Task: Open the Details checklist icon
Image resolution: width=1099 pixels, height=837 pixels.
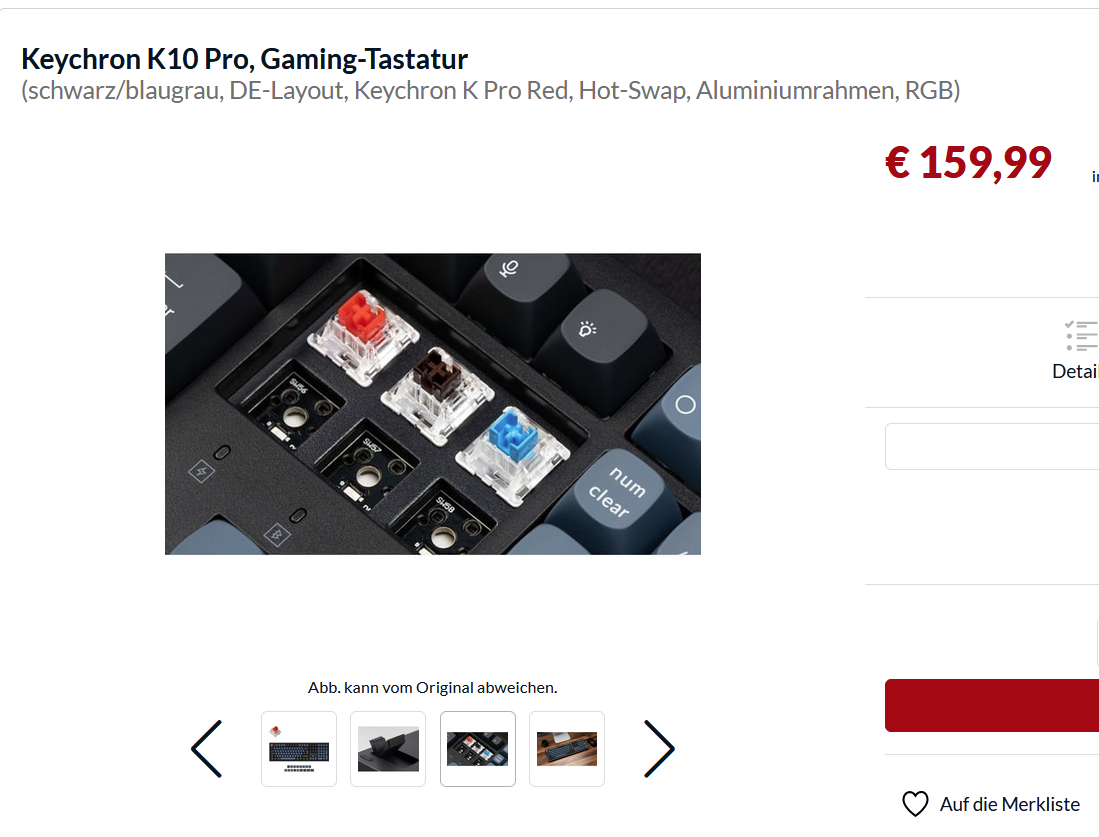Action: pyautogui.click(x=1081, y=336)
